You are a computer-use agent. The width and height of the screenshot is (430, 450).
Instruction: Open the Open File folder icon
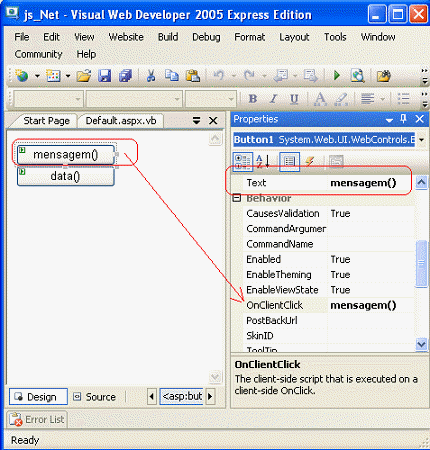click(84, 76)
